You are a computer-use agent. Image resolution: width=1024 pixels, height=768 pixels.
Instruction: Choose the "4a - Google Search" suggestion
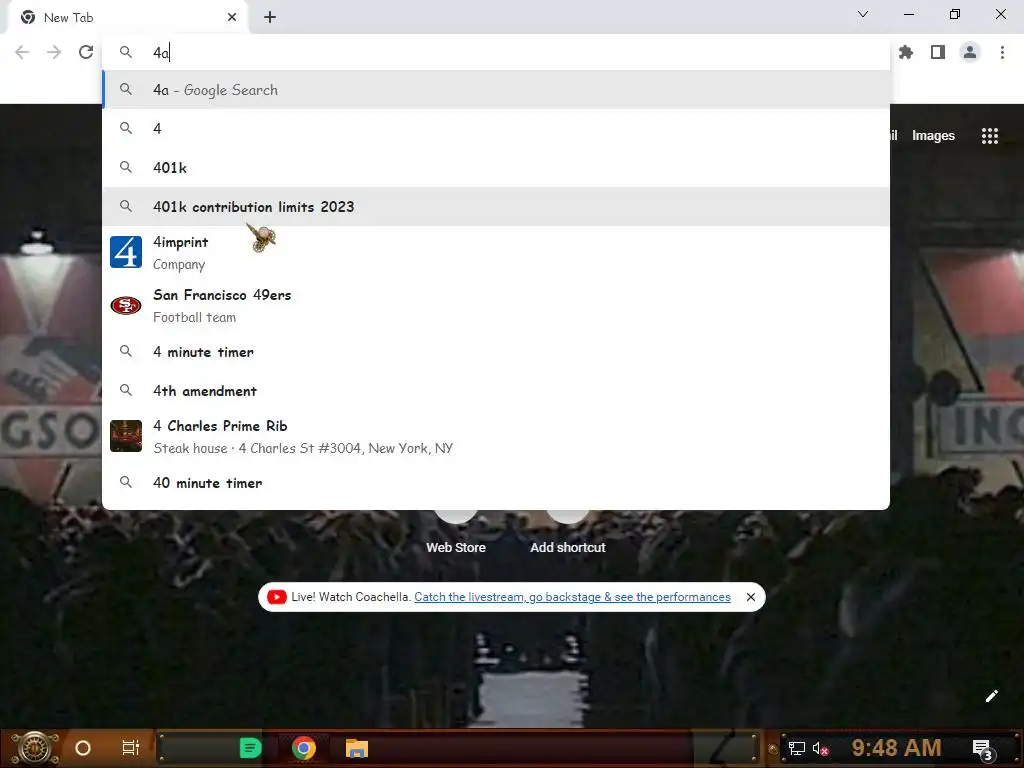(496, 89)
